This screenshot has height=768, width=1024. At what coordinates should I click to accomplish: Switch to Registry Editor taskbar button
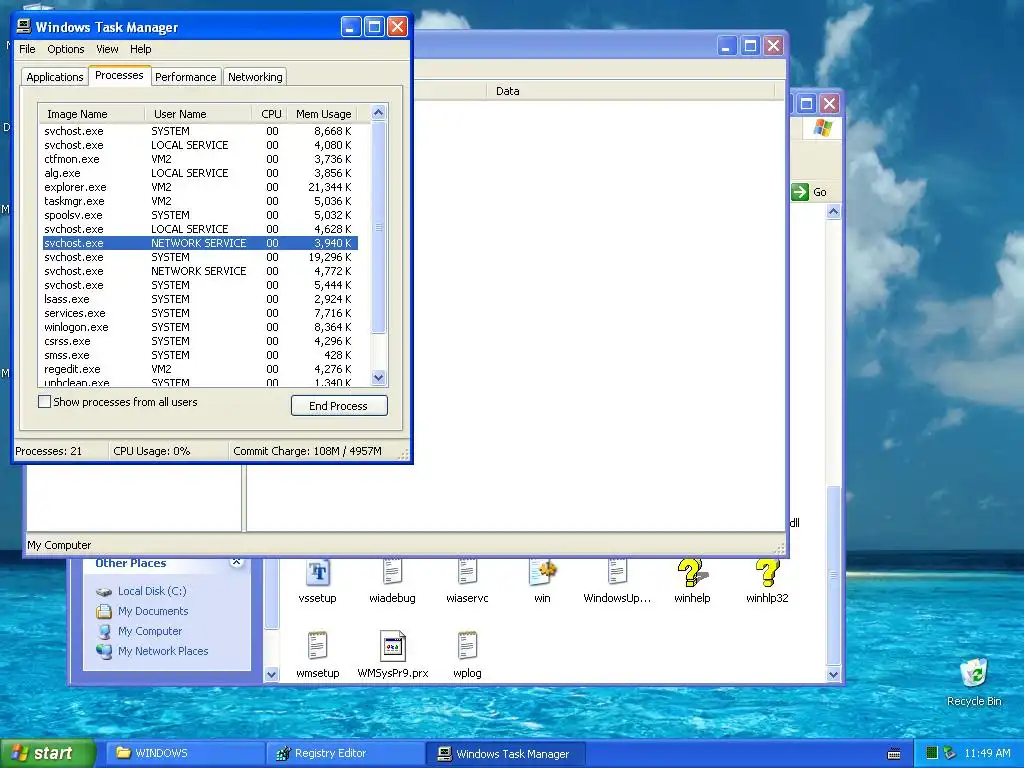345,753
